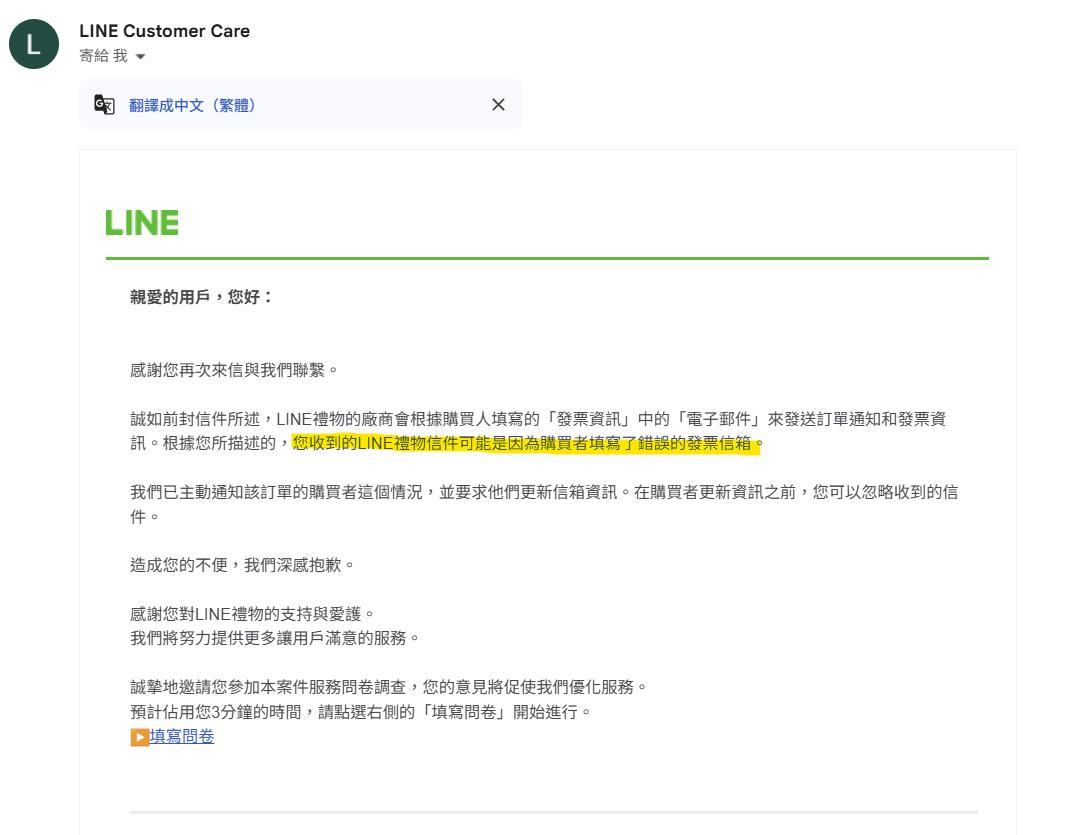
Task: Translate message via 翻譯成中文（繁體）link
Action: pyautogui.click(x=193, y=105)
